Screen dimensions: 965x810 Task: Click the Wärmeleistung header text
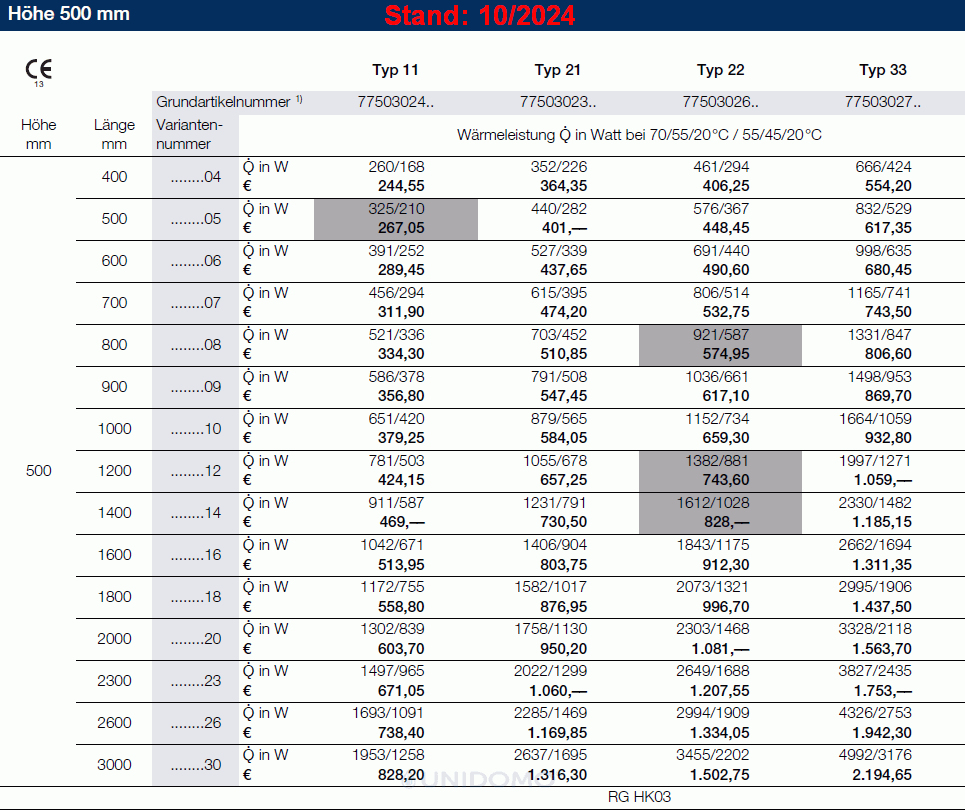click(x=639, y=134)
